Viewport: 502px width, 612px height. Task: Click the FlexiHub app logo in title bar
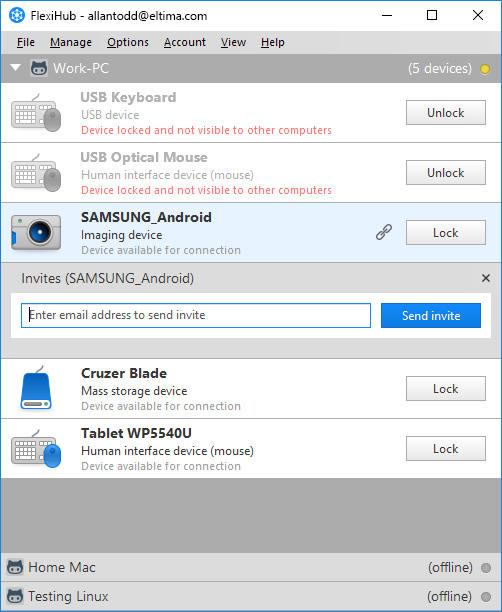[x=17, y=16]
